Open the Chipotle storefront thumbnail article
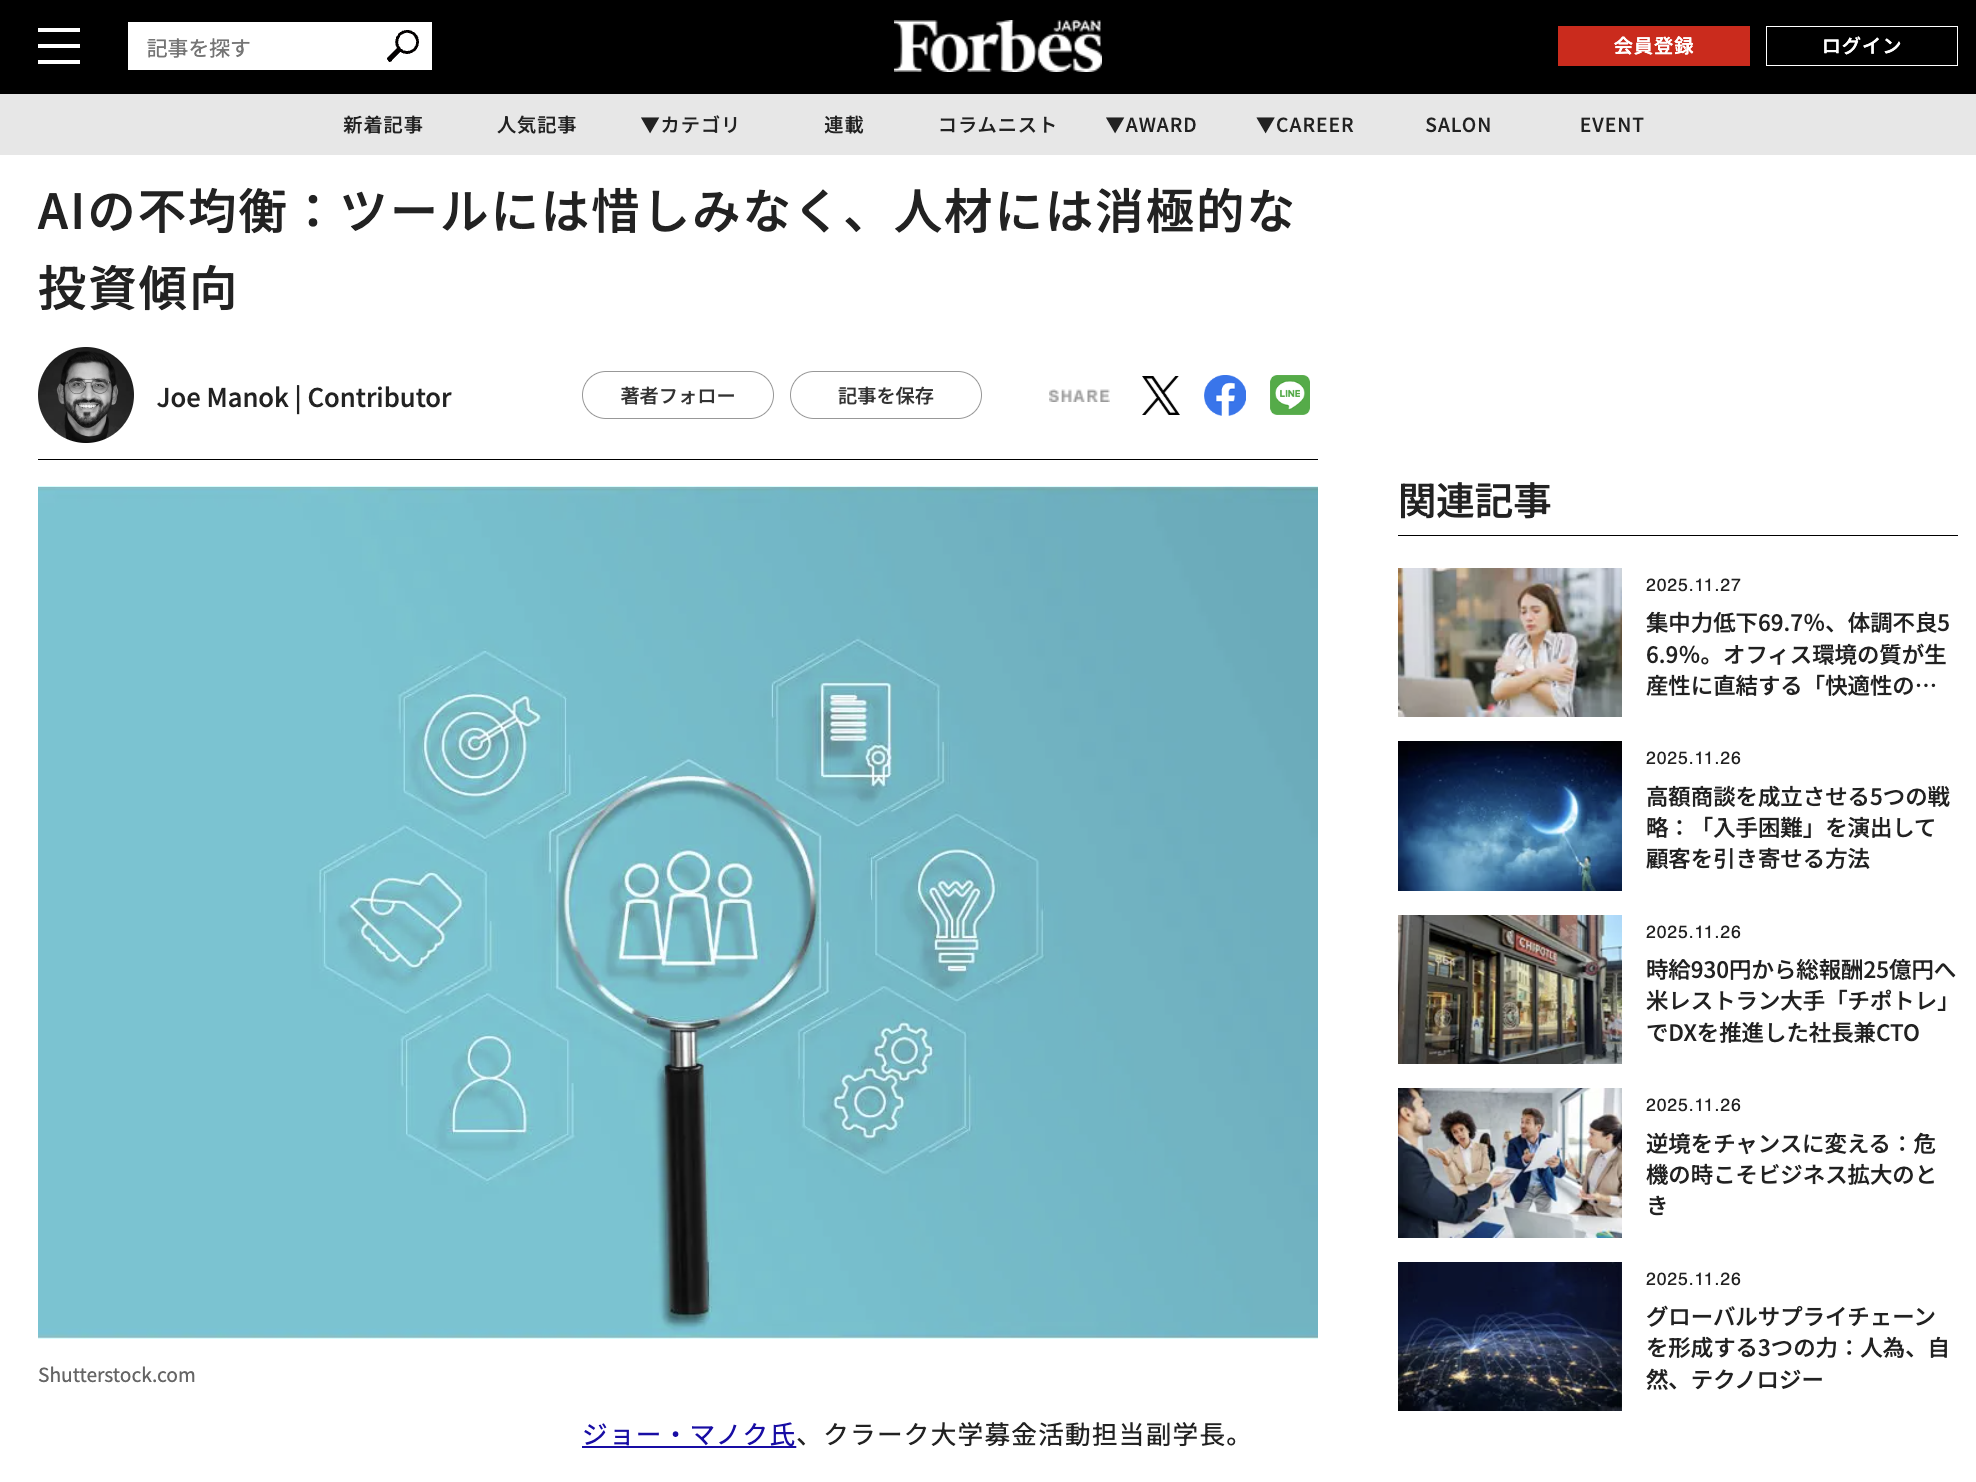The width and height of the screenshot is (1976, 1482). click(1509, 989)
